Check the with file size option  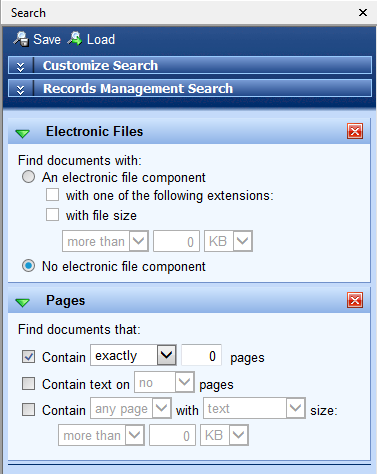(52, 215)
